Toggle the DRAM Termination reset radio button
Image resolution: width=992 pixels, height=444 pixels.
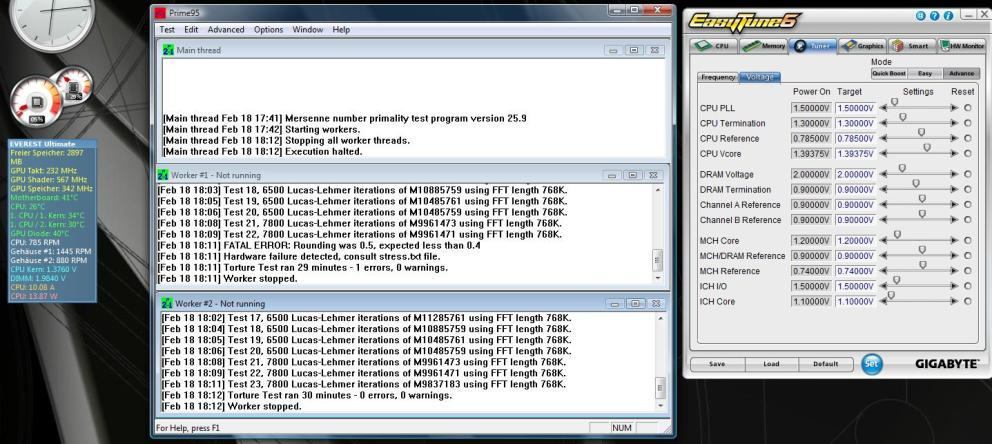[967, 190]
